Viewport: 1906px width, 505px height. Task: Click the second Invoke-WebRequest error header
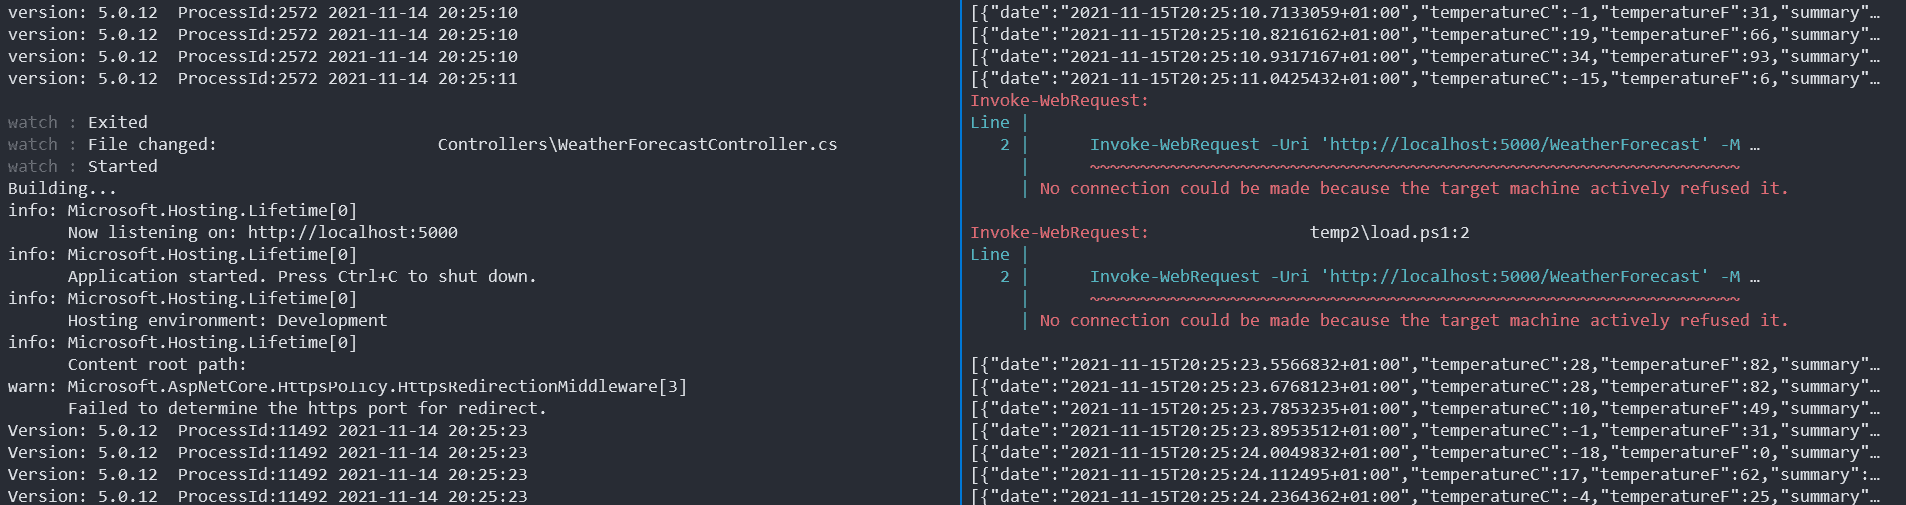coord(1059,232)
